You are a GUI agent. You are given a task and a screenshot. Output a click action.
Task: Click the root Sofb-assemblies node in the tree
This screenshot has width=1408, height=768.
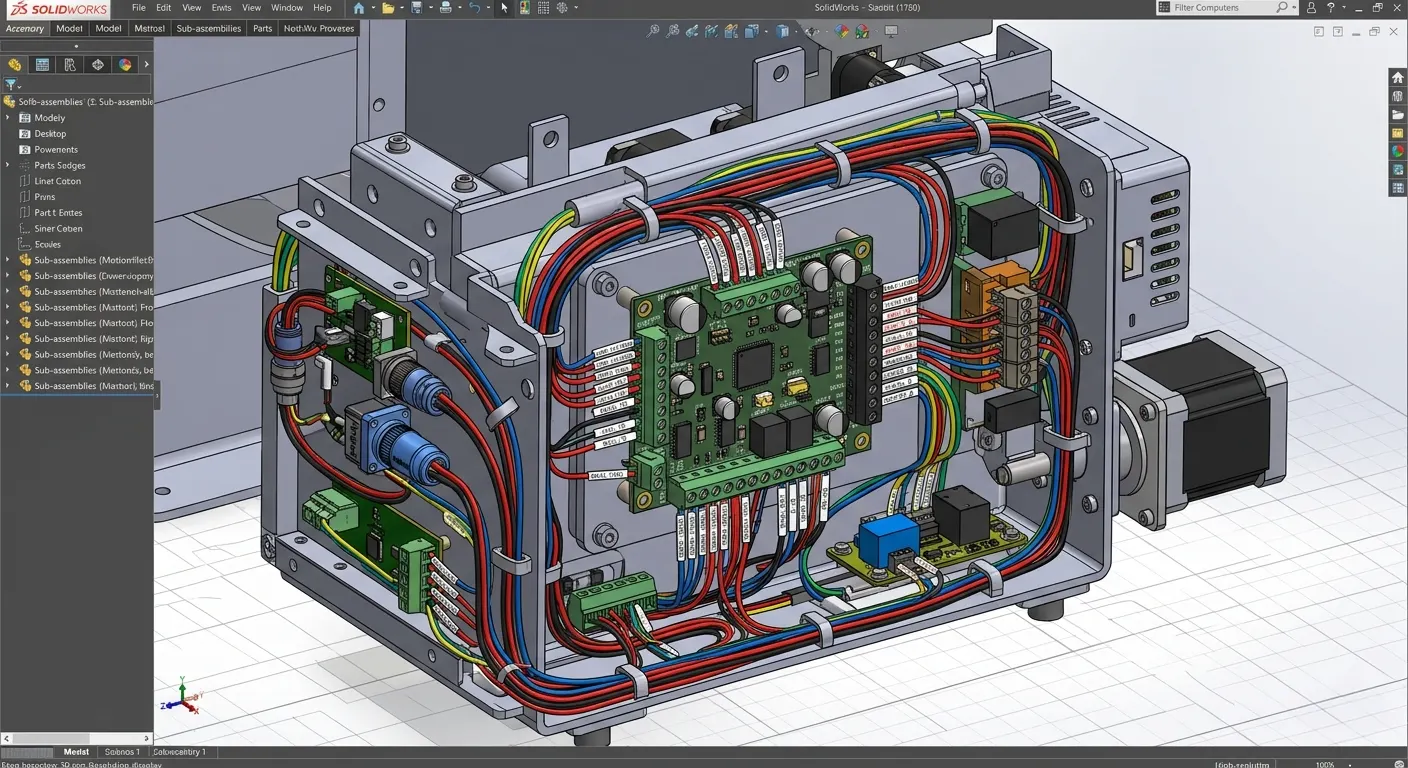click(78, 102)
